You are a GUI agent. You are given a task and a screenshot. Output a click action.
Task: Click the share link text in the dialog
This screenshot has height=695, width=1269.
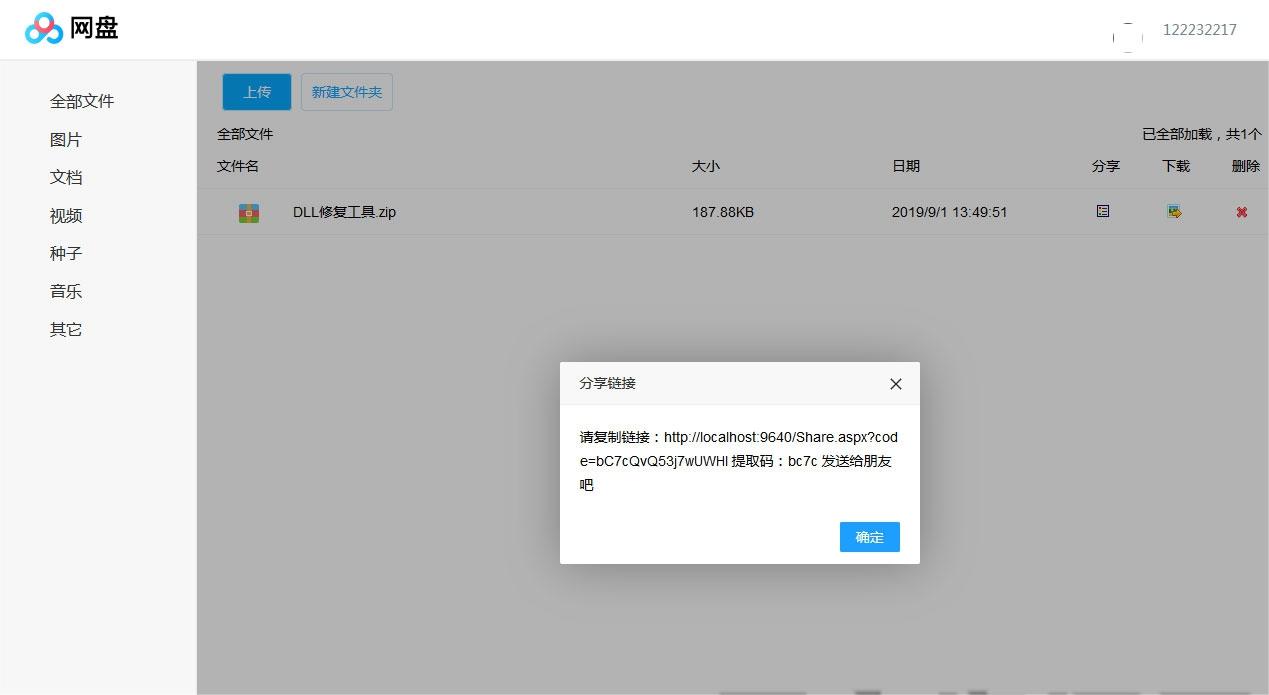point(738,450)
